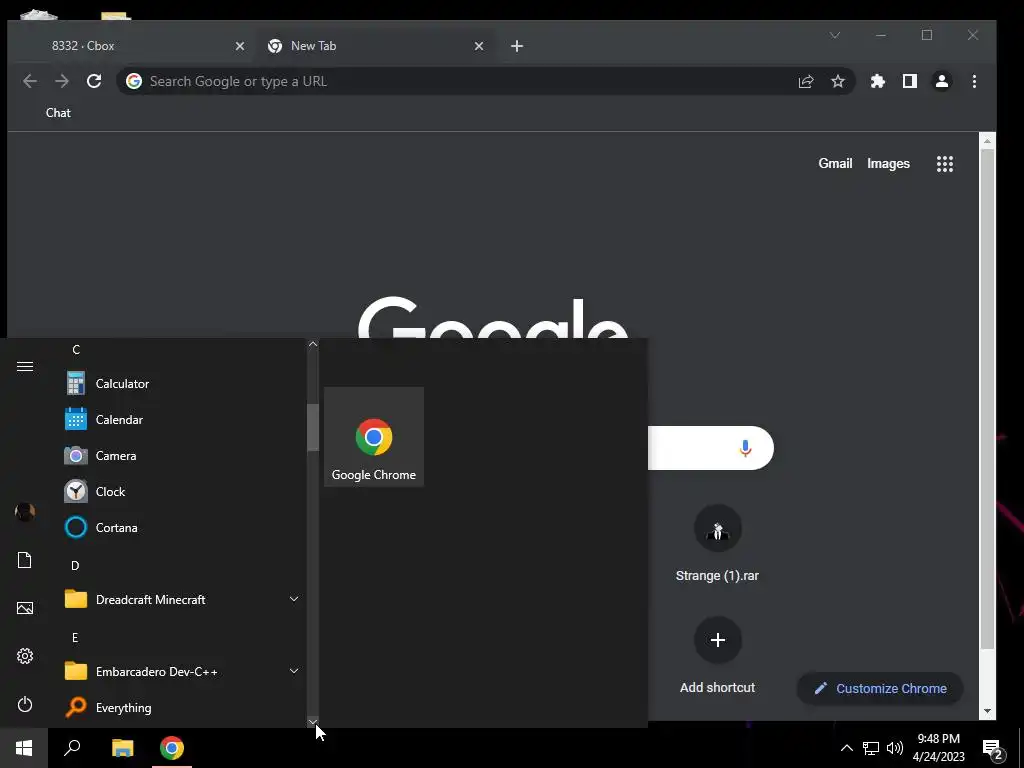
Task: Open a new tab with plus button
Action: coord(517,46)
